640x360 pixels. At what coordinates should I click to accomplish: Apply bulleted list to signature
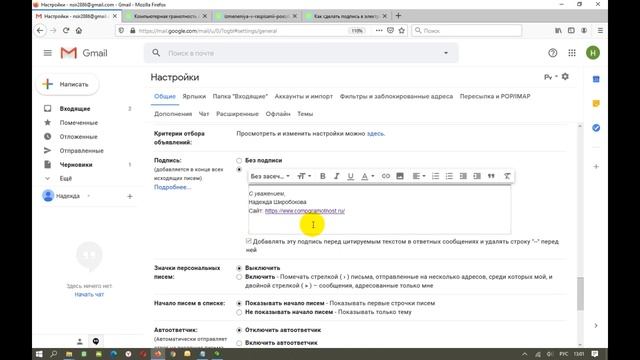coord(449,176)
